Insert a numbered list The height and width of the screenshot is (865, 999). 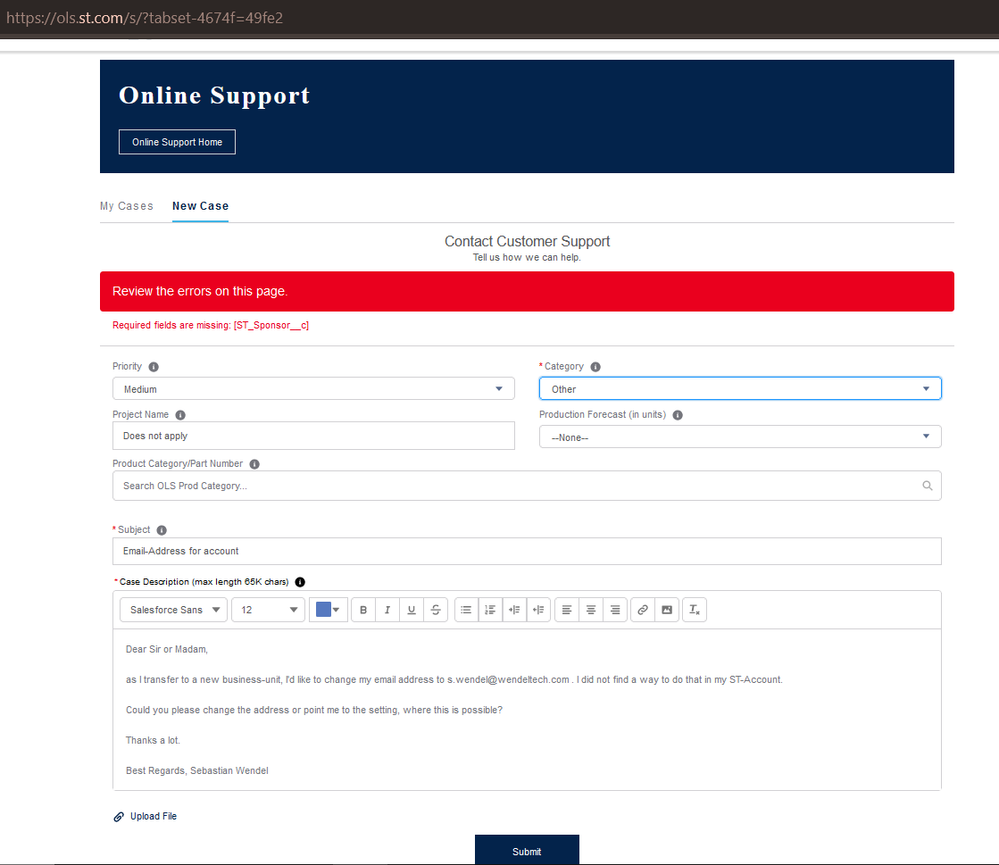tap(491, 610)
